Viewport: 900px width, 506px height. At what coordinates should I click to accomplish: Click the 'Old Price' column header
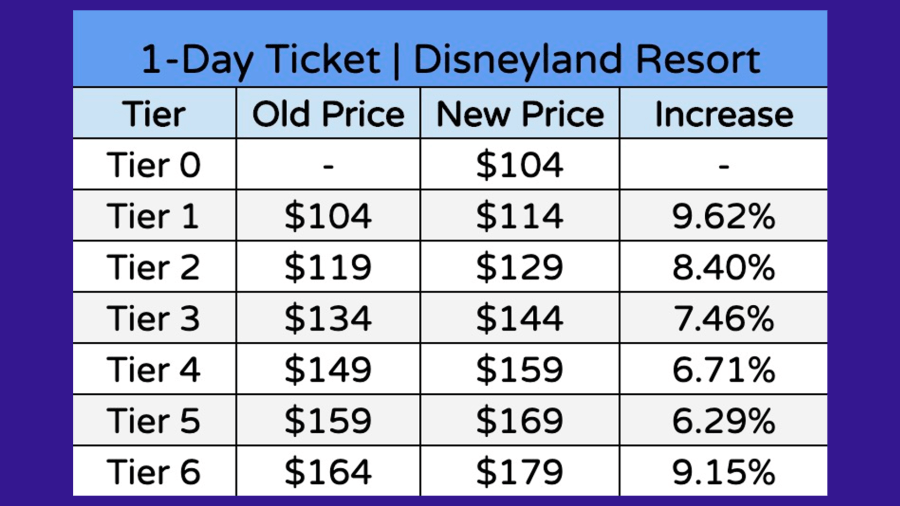[328, 114]
